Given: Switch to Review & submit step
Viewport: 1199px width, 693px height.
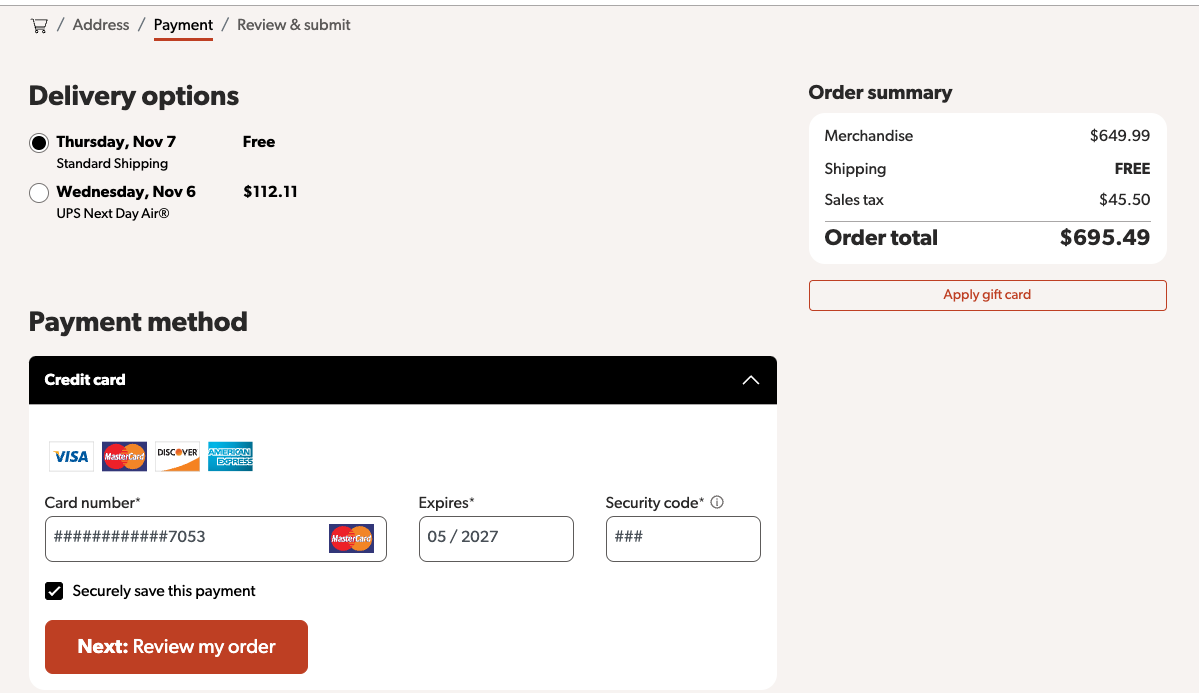Looking at the screenshot, I should pos(293,25).
